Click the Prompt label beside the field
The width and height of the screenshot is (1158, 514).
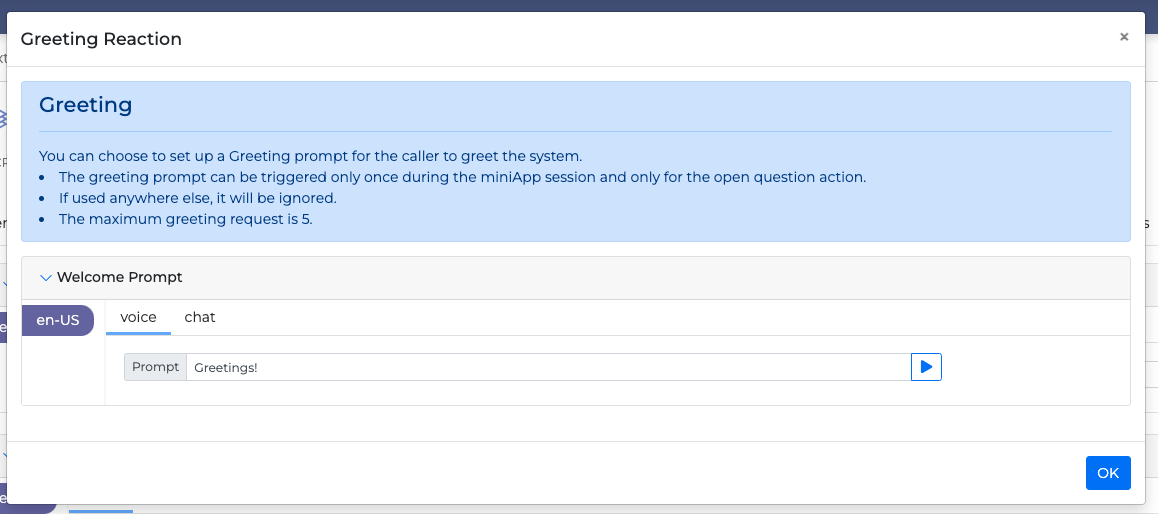tap(155, 367)
